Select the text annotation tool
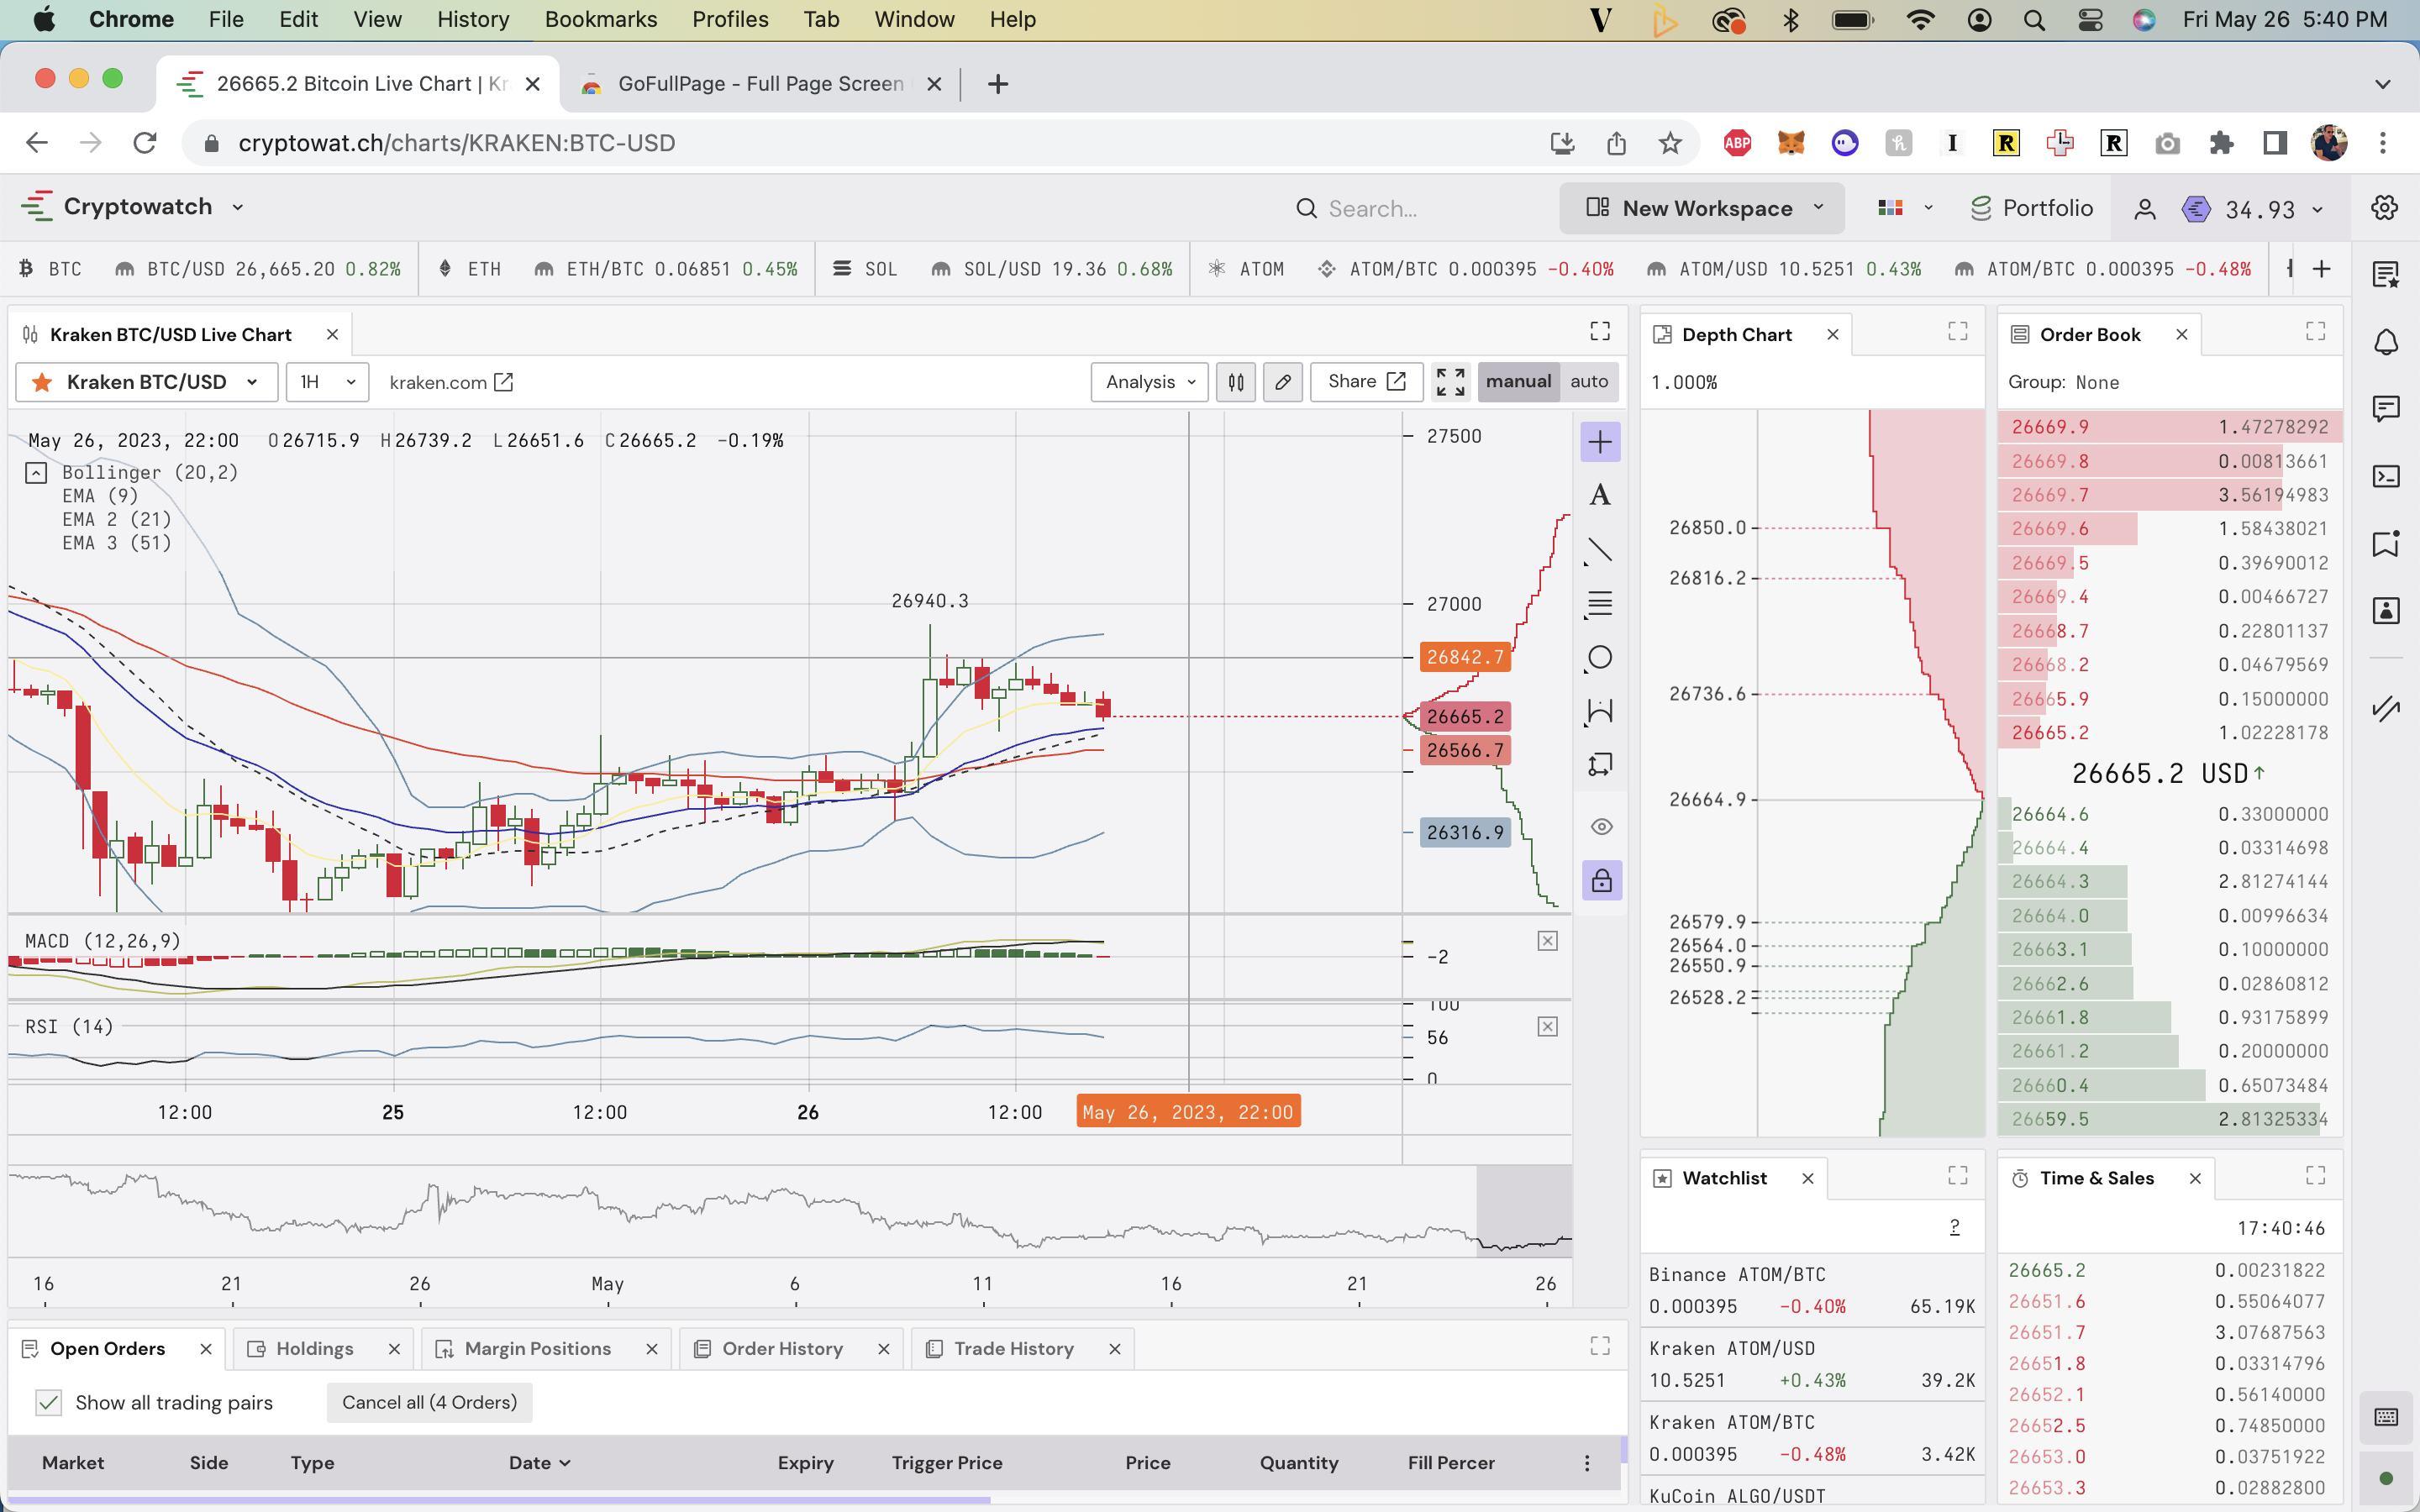Image resolution: width=2420 pixels, height=1512 pixels. click(x=1600, y=495)
